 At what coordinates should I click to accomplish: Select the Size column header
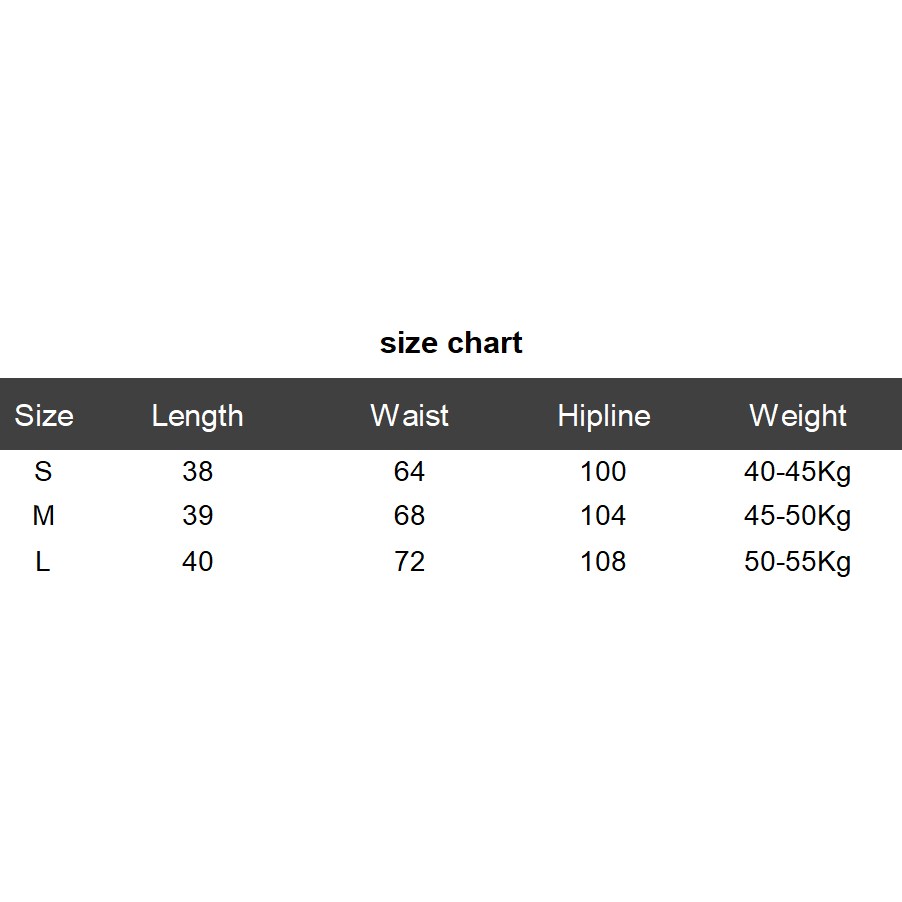click(44, 415)
